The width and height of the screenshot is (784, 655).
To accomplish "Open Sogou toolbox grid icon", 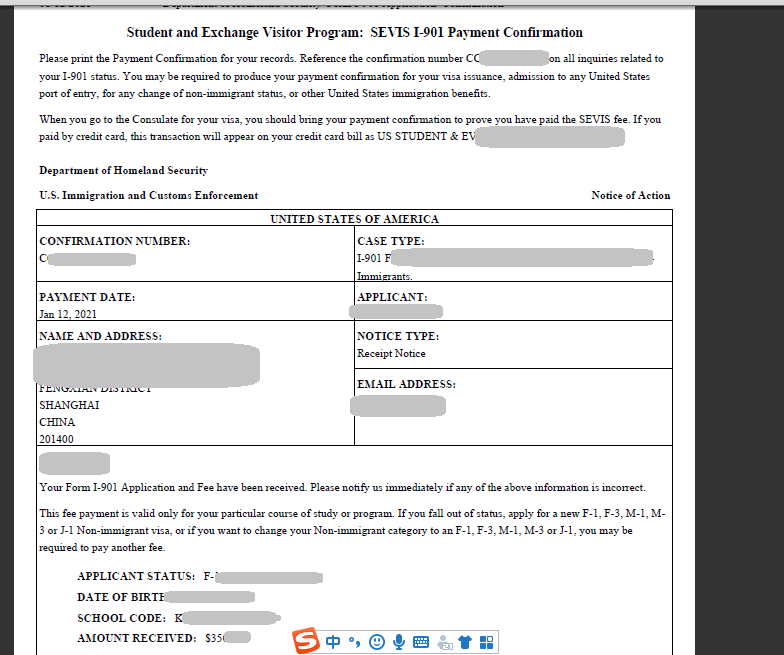I will point(486,642).
